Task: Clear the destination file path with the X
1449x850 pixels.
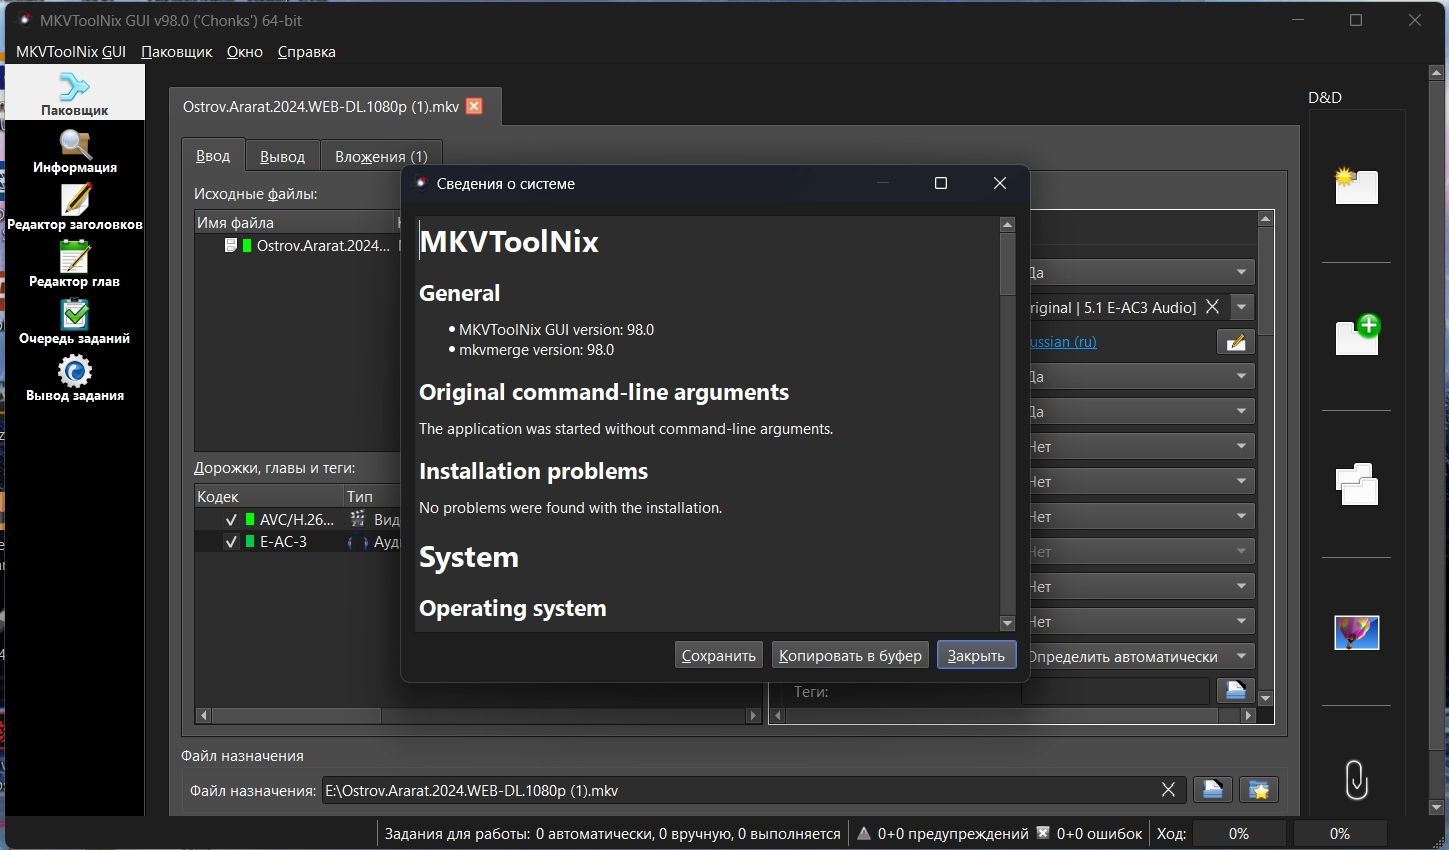Action: point(1168,790)
